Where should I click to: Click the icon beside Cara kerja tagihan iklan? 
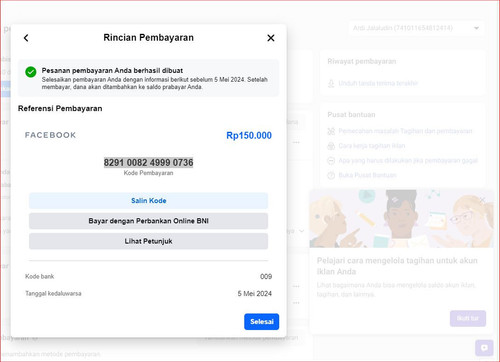(331, 146)
